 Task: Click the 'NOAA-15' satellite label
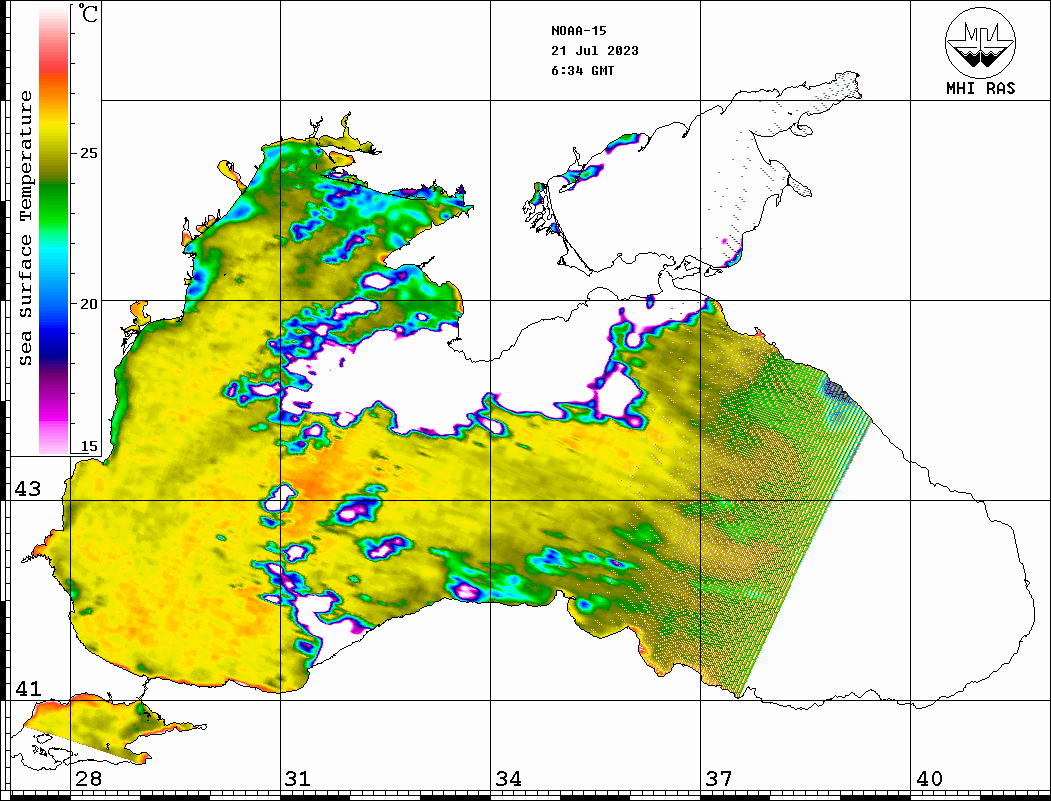coord(578,31)
